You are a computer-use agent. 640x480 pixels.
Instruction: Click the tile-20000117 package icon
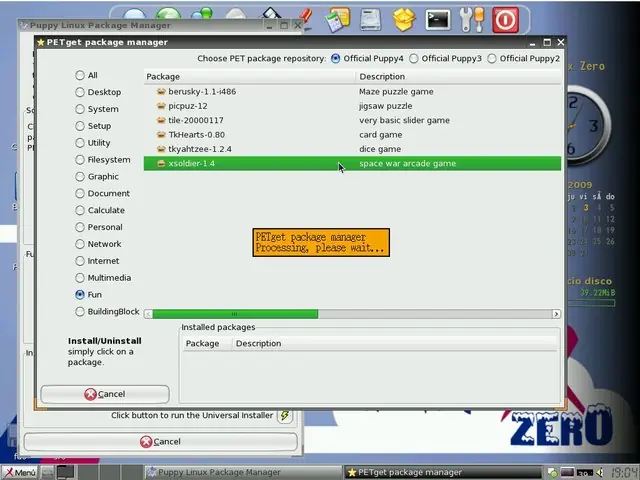pyautogui.click(x=161, y=120)
